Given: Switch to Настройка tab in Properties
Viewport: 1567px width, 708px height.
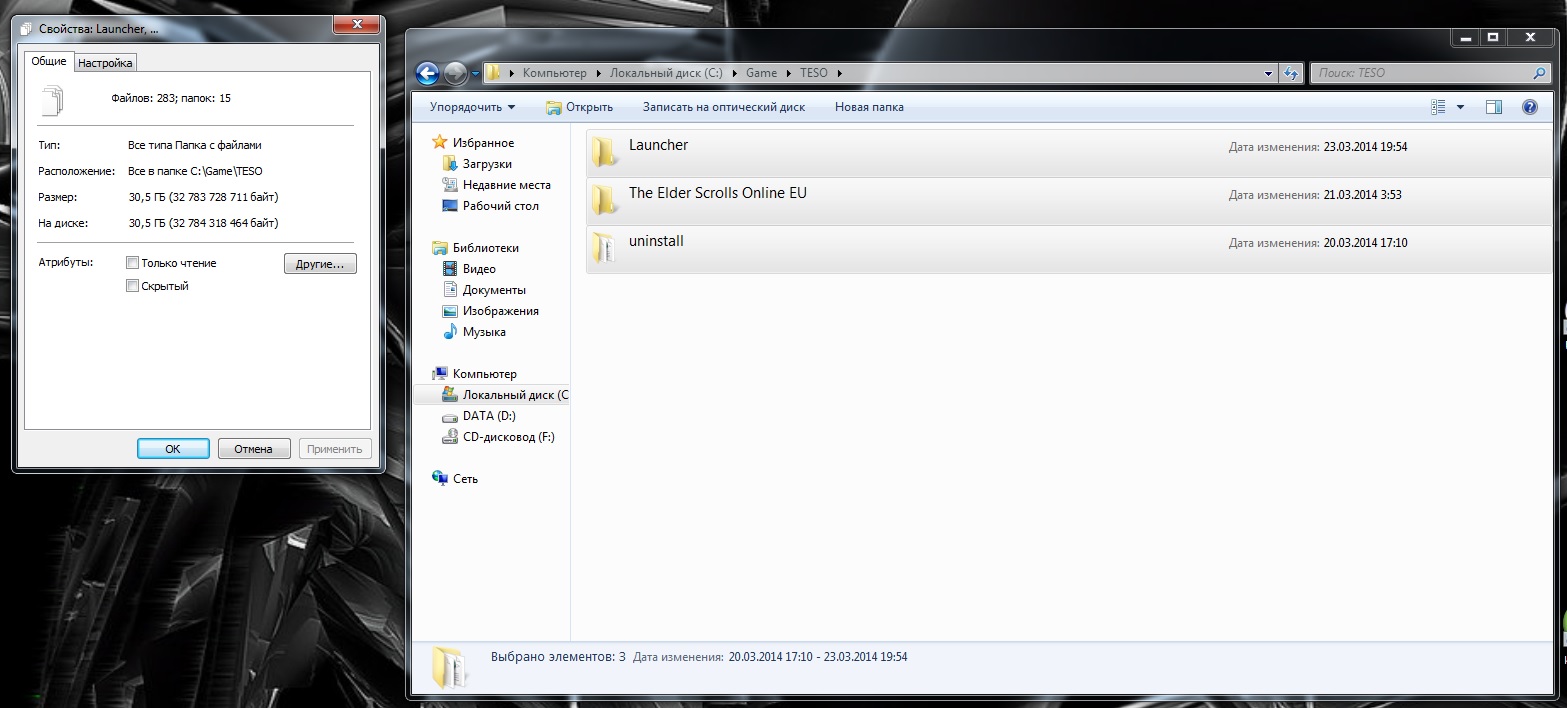Looking at the screenshot, I should point(105,63).
